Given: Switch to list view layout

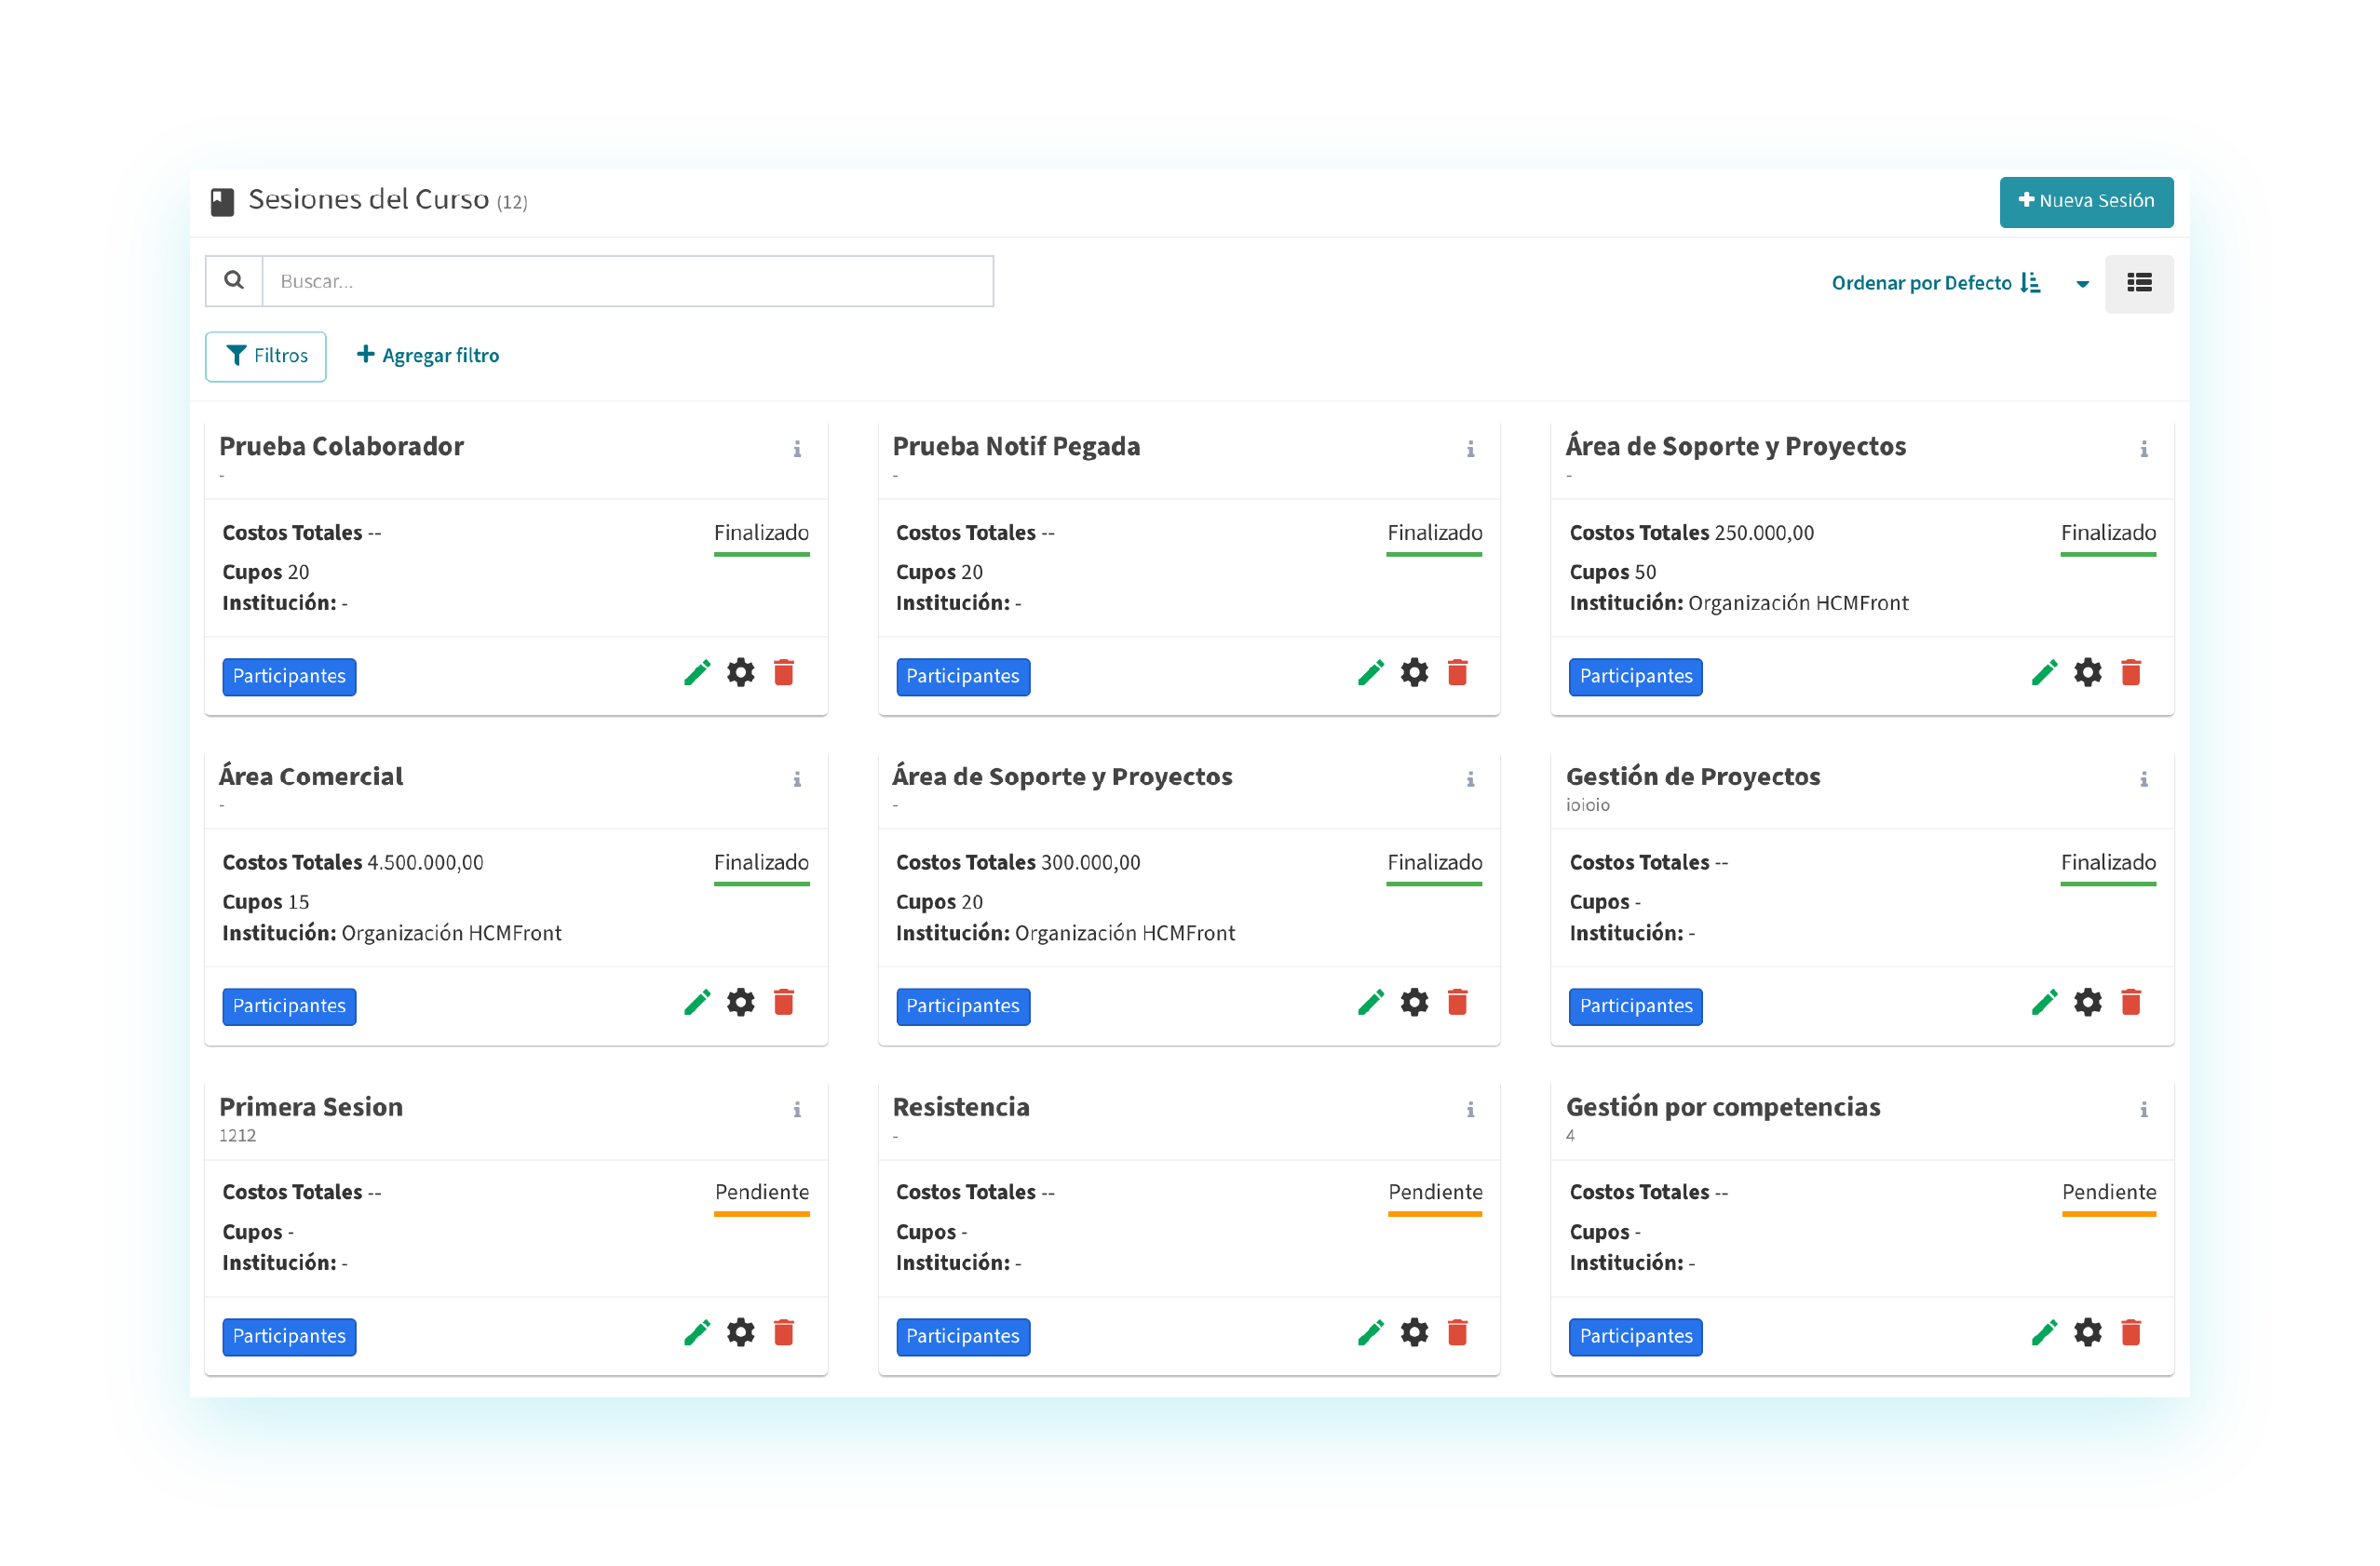Looking at the screenshot, I should [x=2139, y=284].
